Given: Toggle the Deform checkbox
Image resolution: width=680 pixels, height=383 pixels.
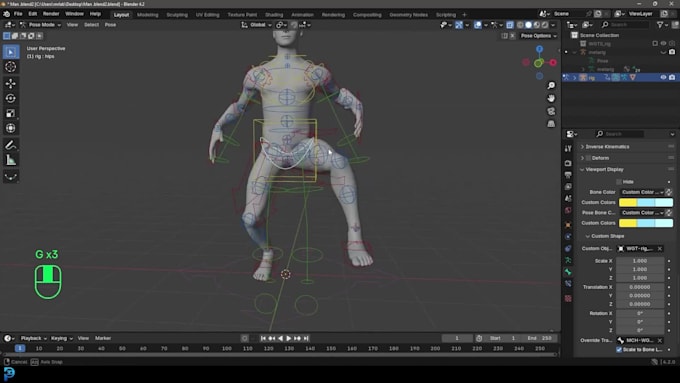Looking at the screenshot, I should [588, 158].
